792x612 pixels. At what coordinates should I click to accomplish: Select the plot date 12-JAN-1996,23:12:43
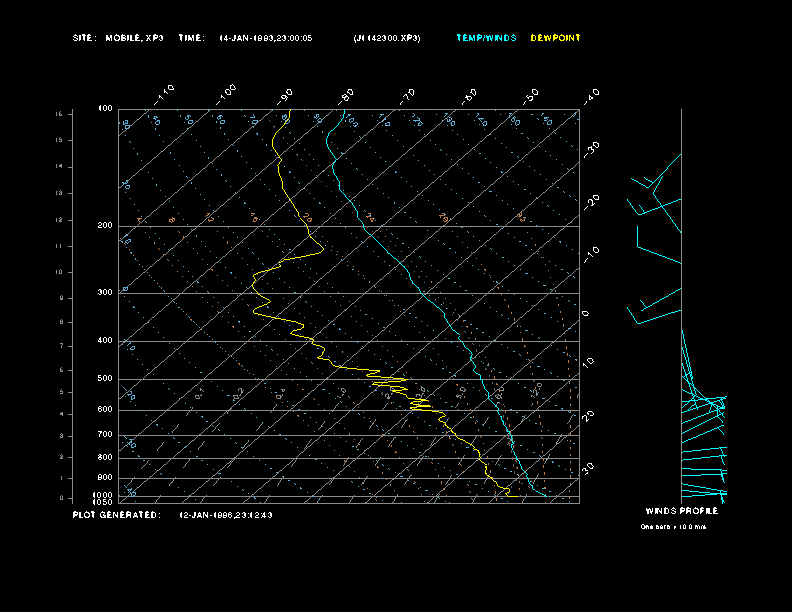point(226,515)
